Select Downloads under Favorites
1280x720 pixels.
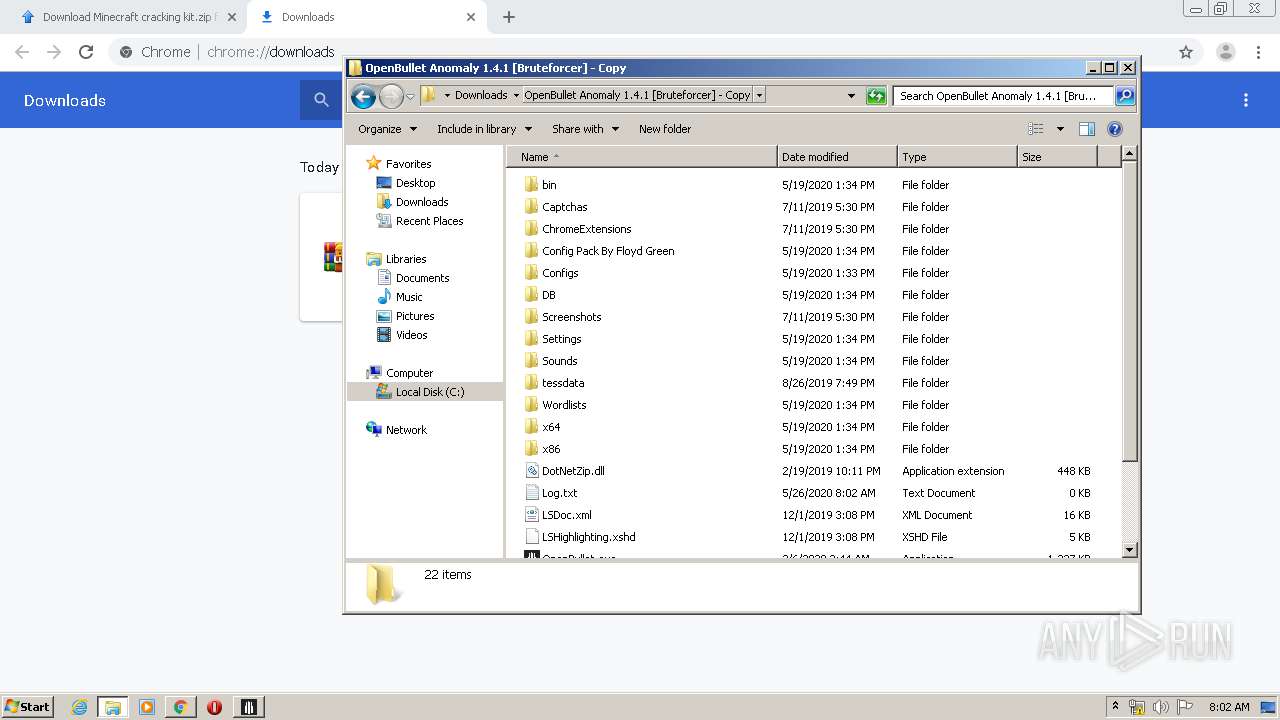pos(422,202)
